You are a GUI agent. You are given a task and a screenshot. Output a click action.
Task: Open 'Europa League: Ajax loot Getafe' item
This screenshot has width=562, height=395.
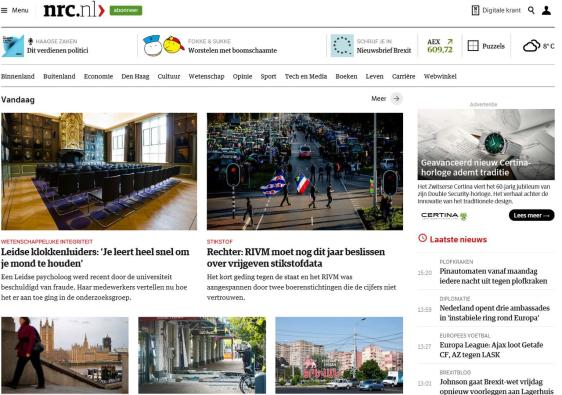click(x=491, y=350)
